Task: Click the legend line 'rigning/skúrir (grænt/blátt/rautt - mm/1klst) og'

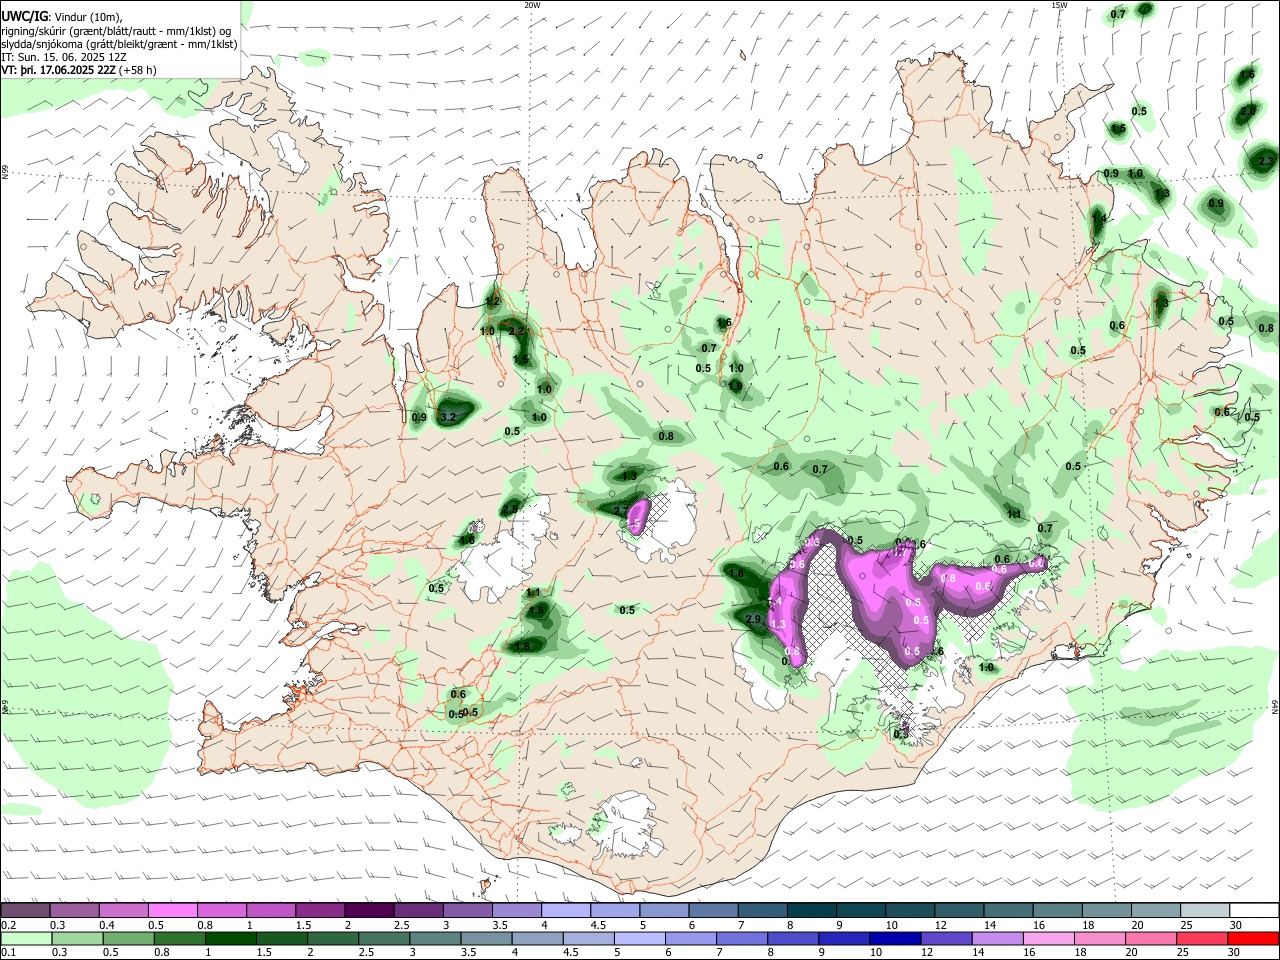Action: pyautogui.click(x=116, y=30)
